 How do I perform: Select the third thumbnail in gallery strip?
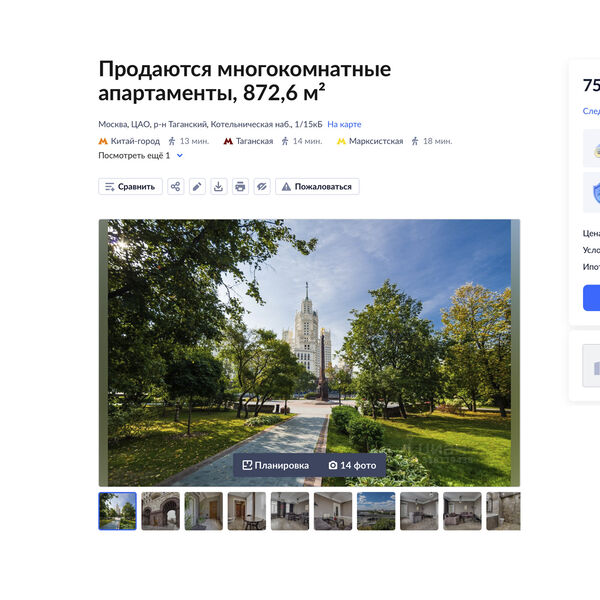point(203,510)
